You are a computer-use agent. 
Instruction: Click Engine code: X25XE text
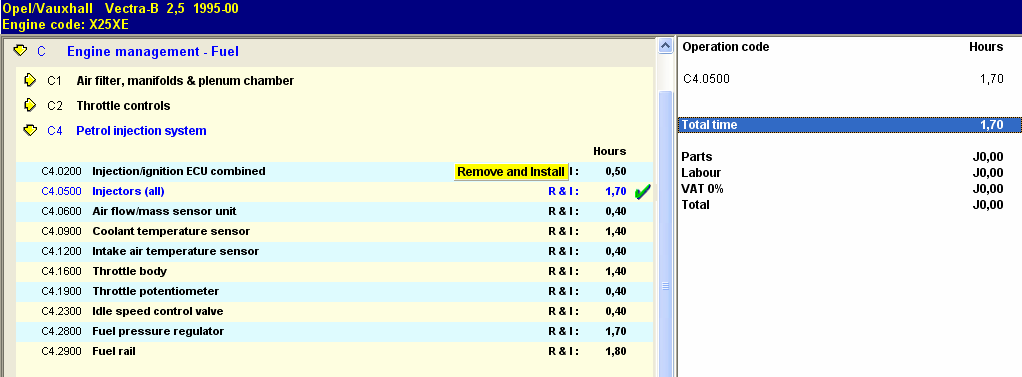pyautogui.click(x=66, y=25)
